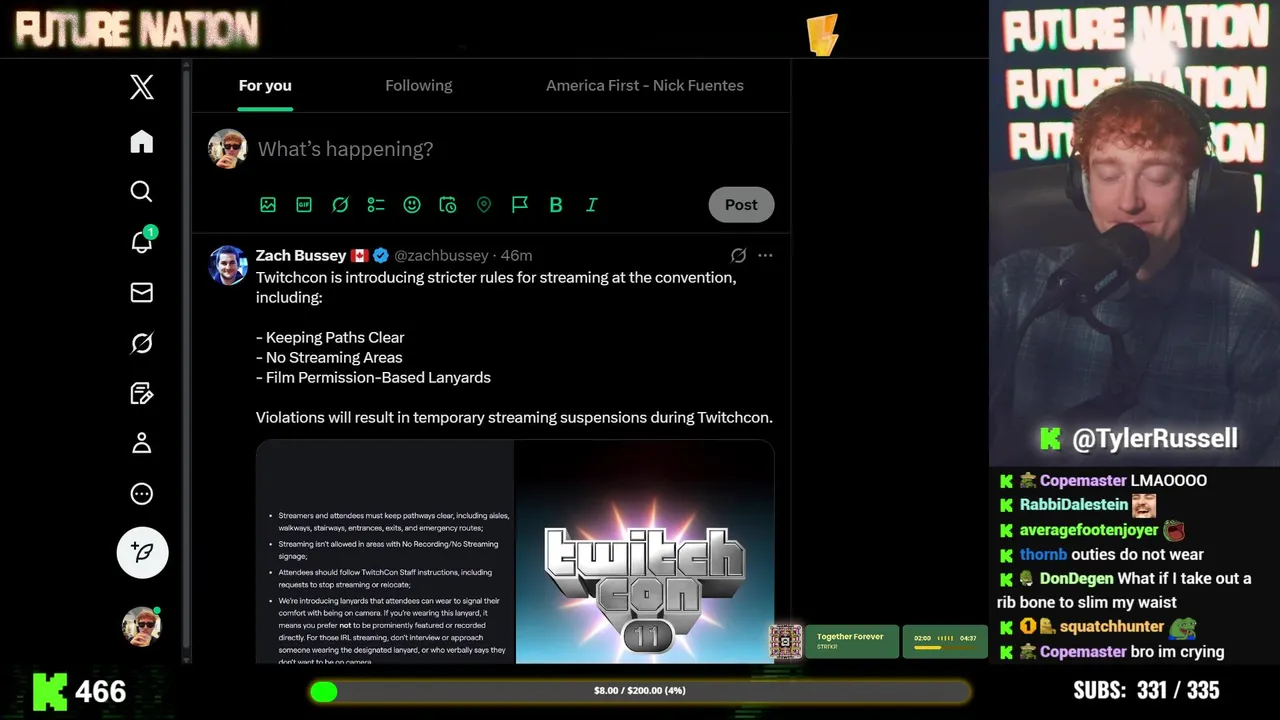Image resolution: width=1280 pixels, height=720 pixels.
Task: Toggle italic formatting in composer
Action: tap(592, 205)
